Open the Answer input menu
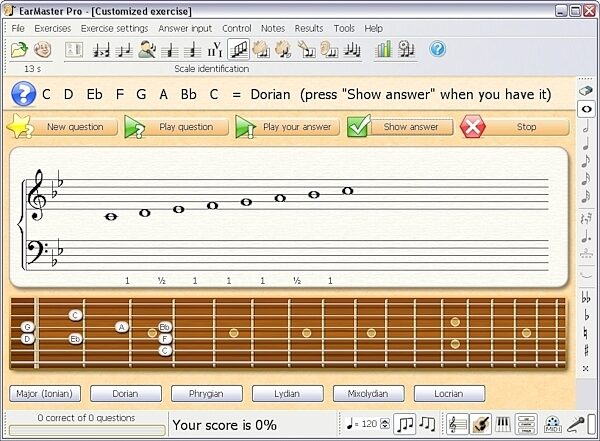Screen dimensions: 600x441 pos(185,28)
